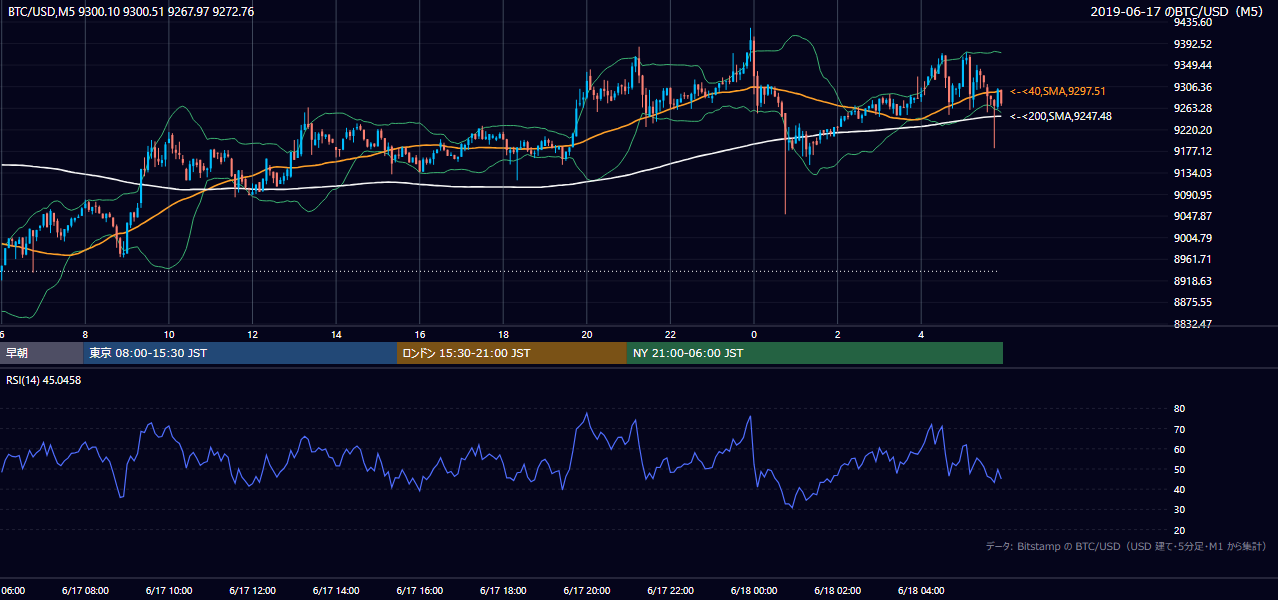Click the 40 SMA 9297.51 label
The width and height of the screenshot is (1278, 600).
1058,91
